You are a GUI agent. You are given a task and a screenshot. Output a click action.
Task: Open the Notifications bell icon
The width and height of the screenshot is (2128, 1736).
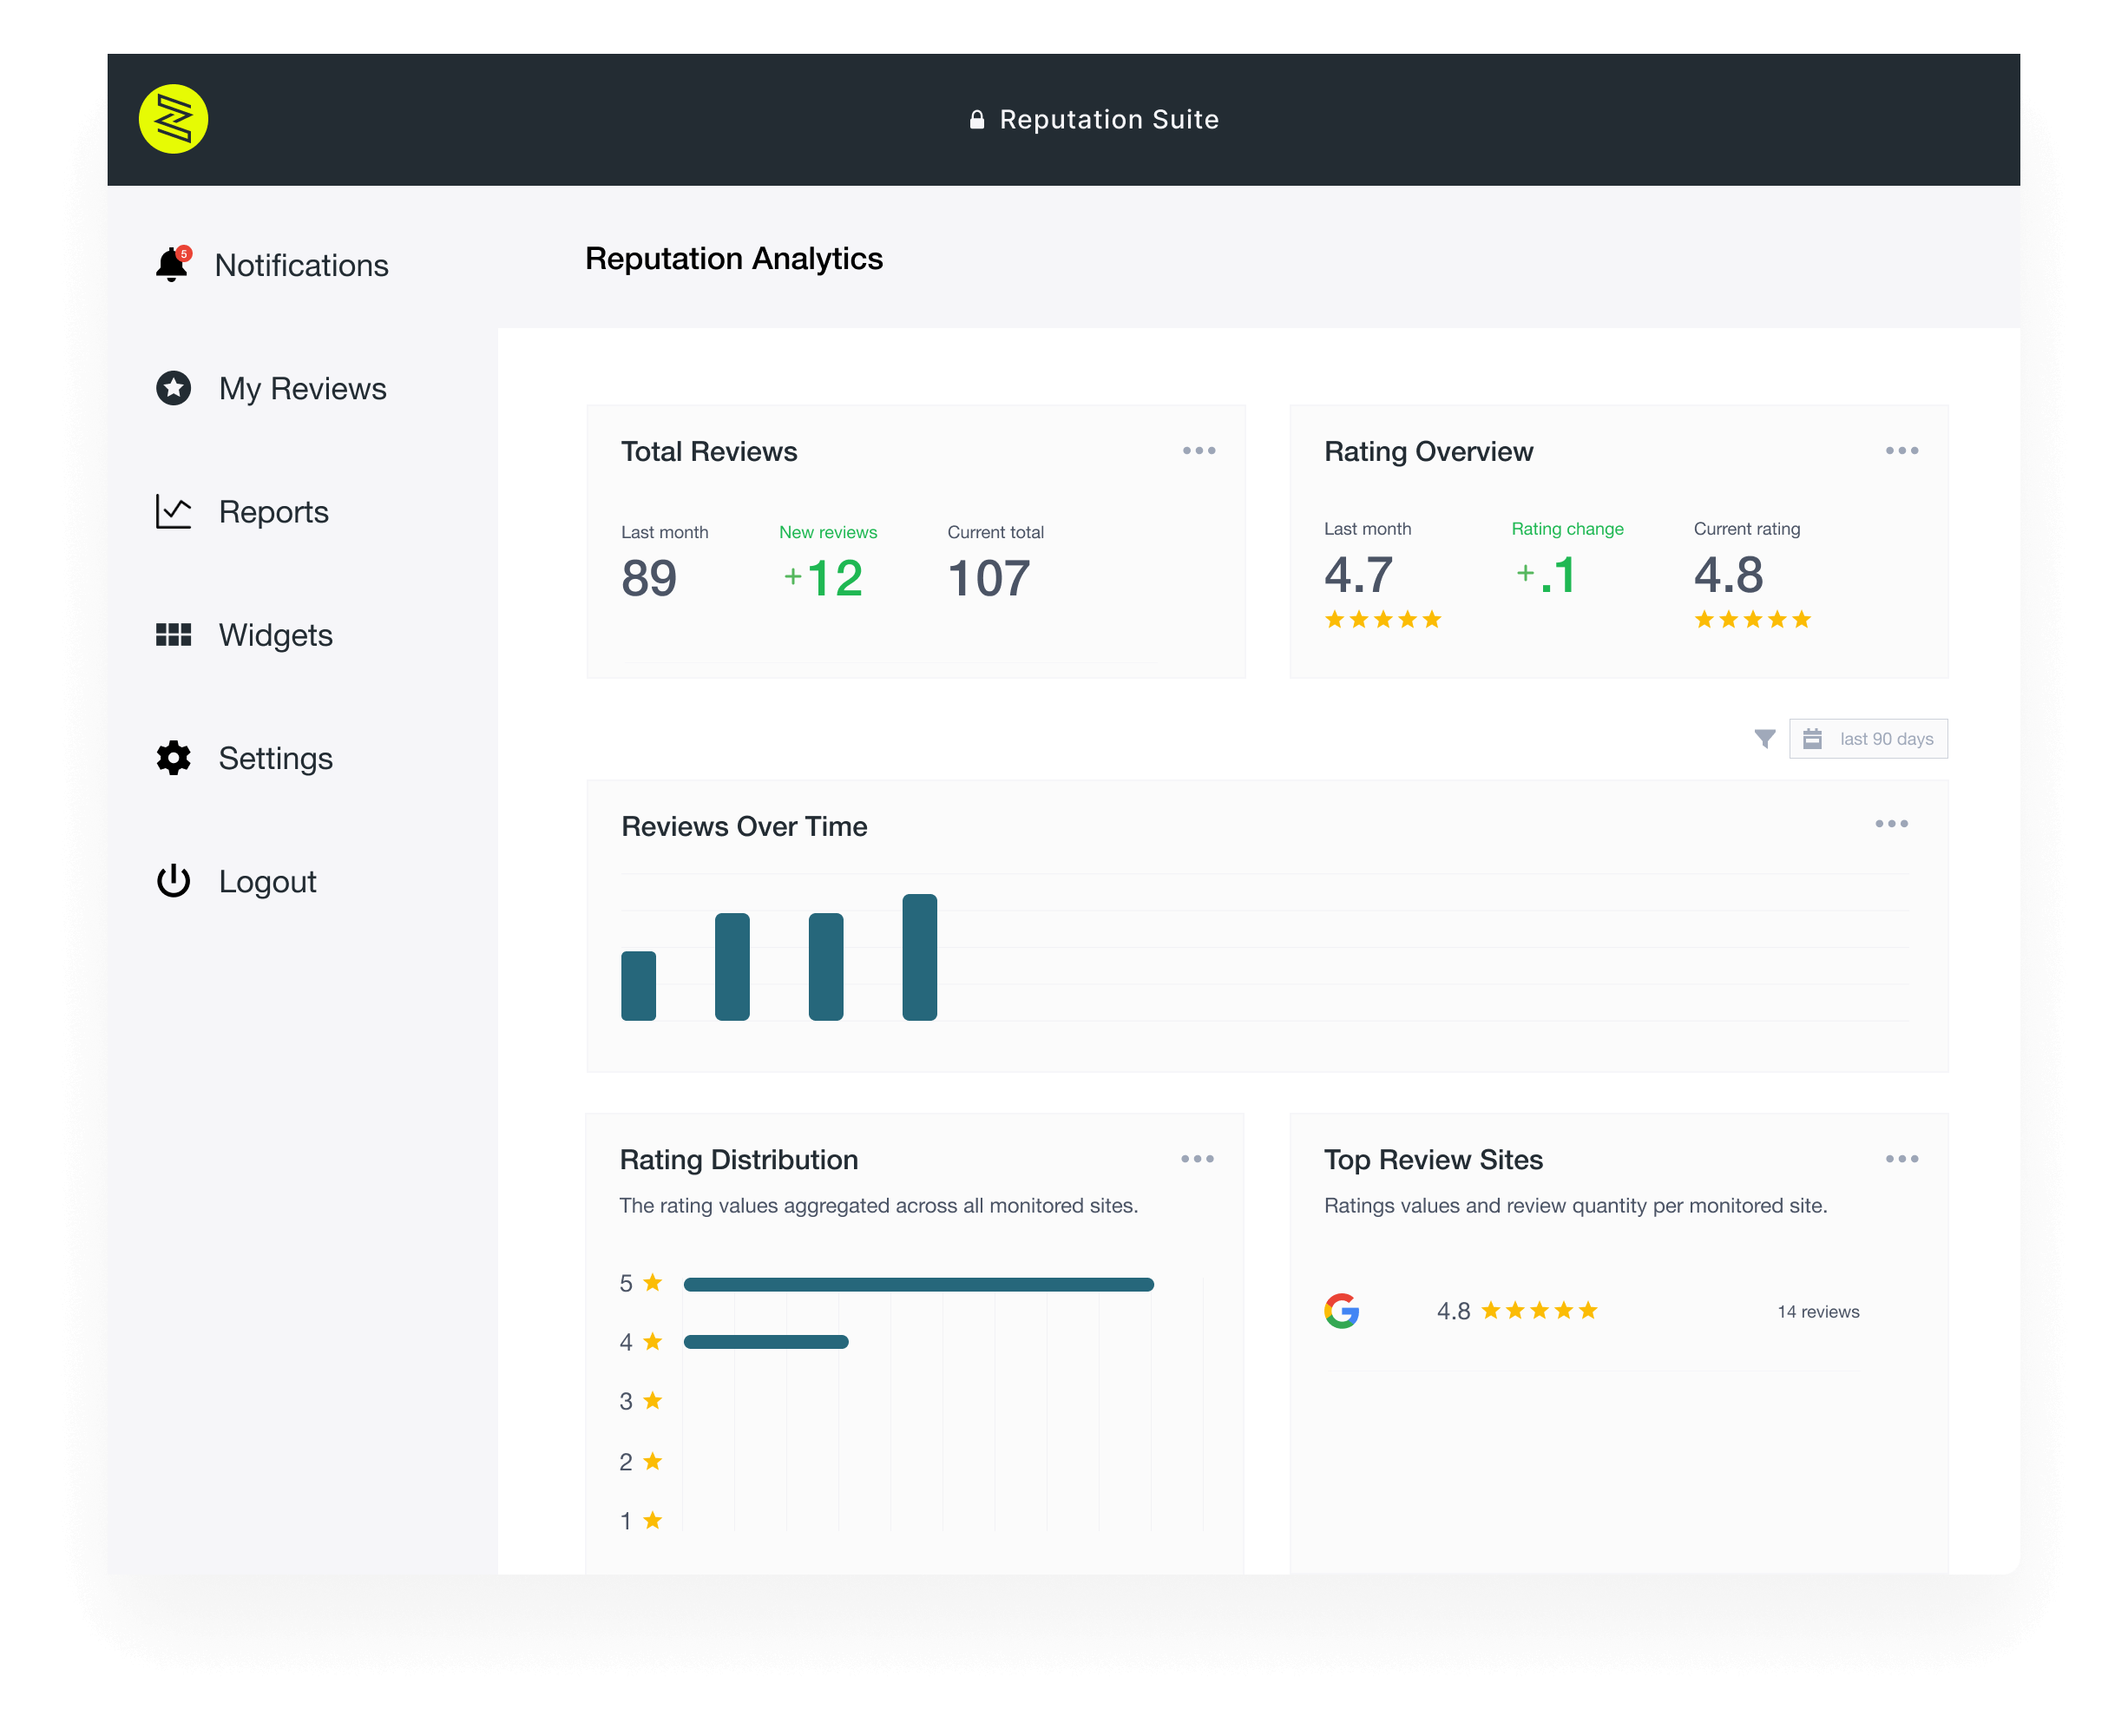[172, 264]
